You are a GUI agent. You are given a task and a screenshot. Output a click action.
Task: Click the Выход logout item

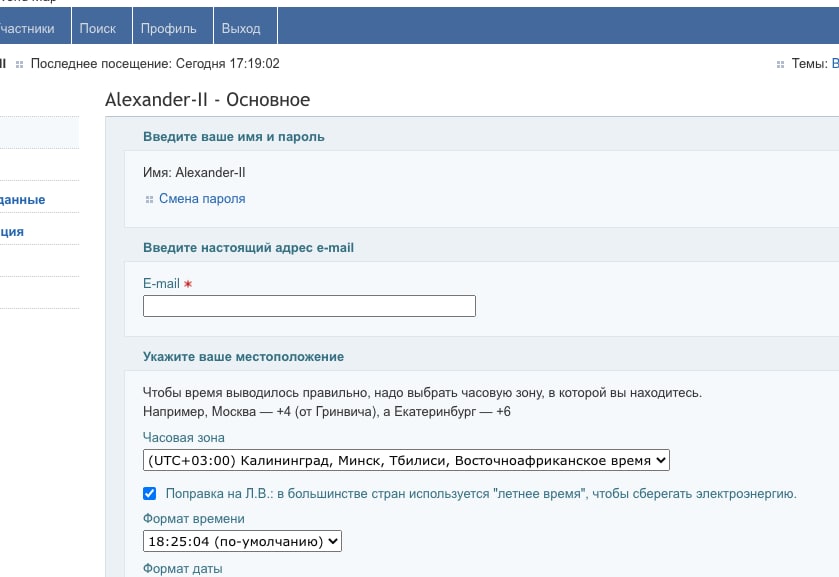tap(245, 28)
